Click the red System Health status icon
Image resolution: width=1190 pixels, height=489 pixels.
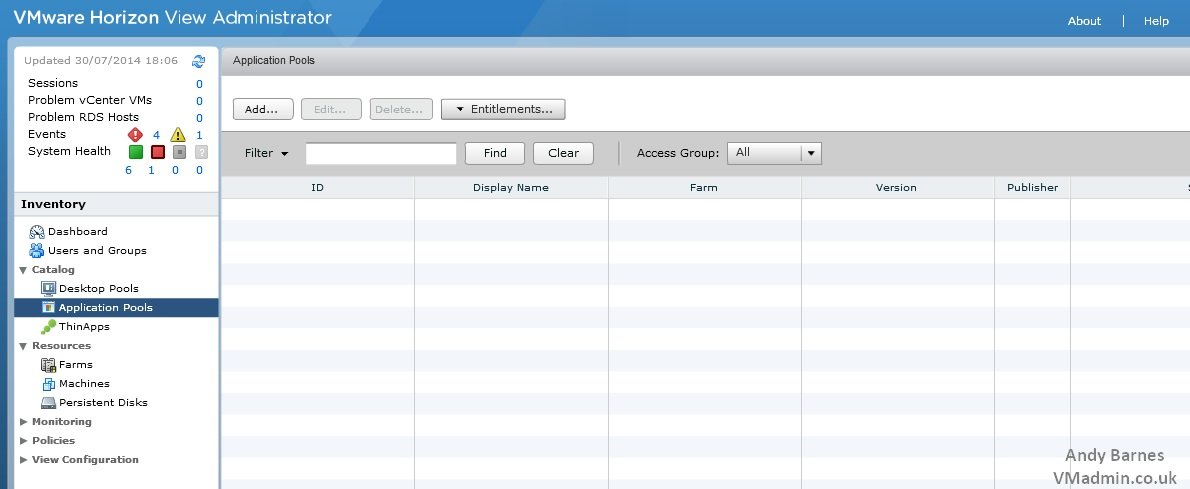[157, 152]
